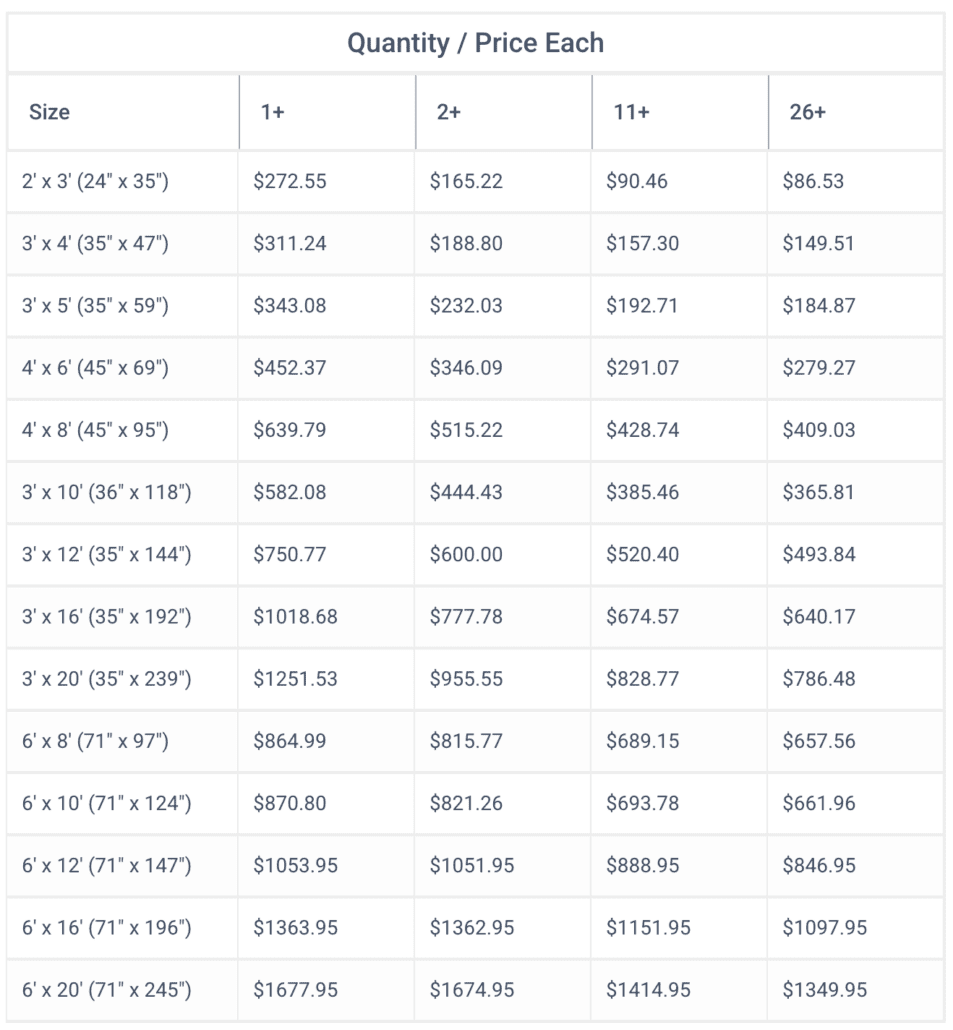Image resolution: width=953 pixels, height=1030 pixels.
Task: Select the 26+ quantity column header
Action: click(x=807, y=112)
